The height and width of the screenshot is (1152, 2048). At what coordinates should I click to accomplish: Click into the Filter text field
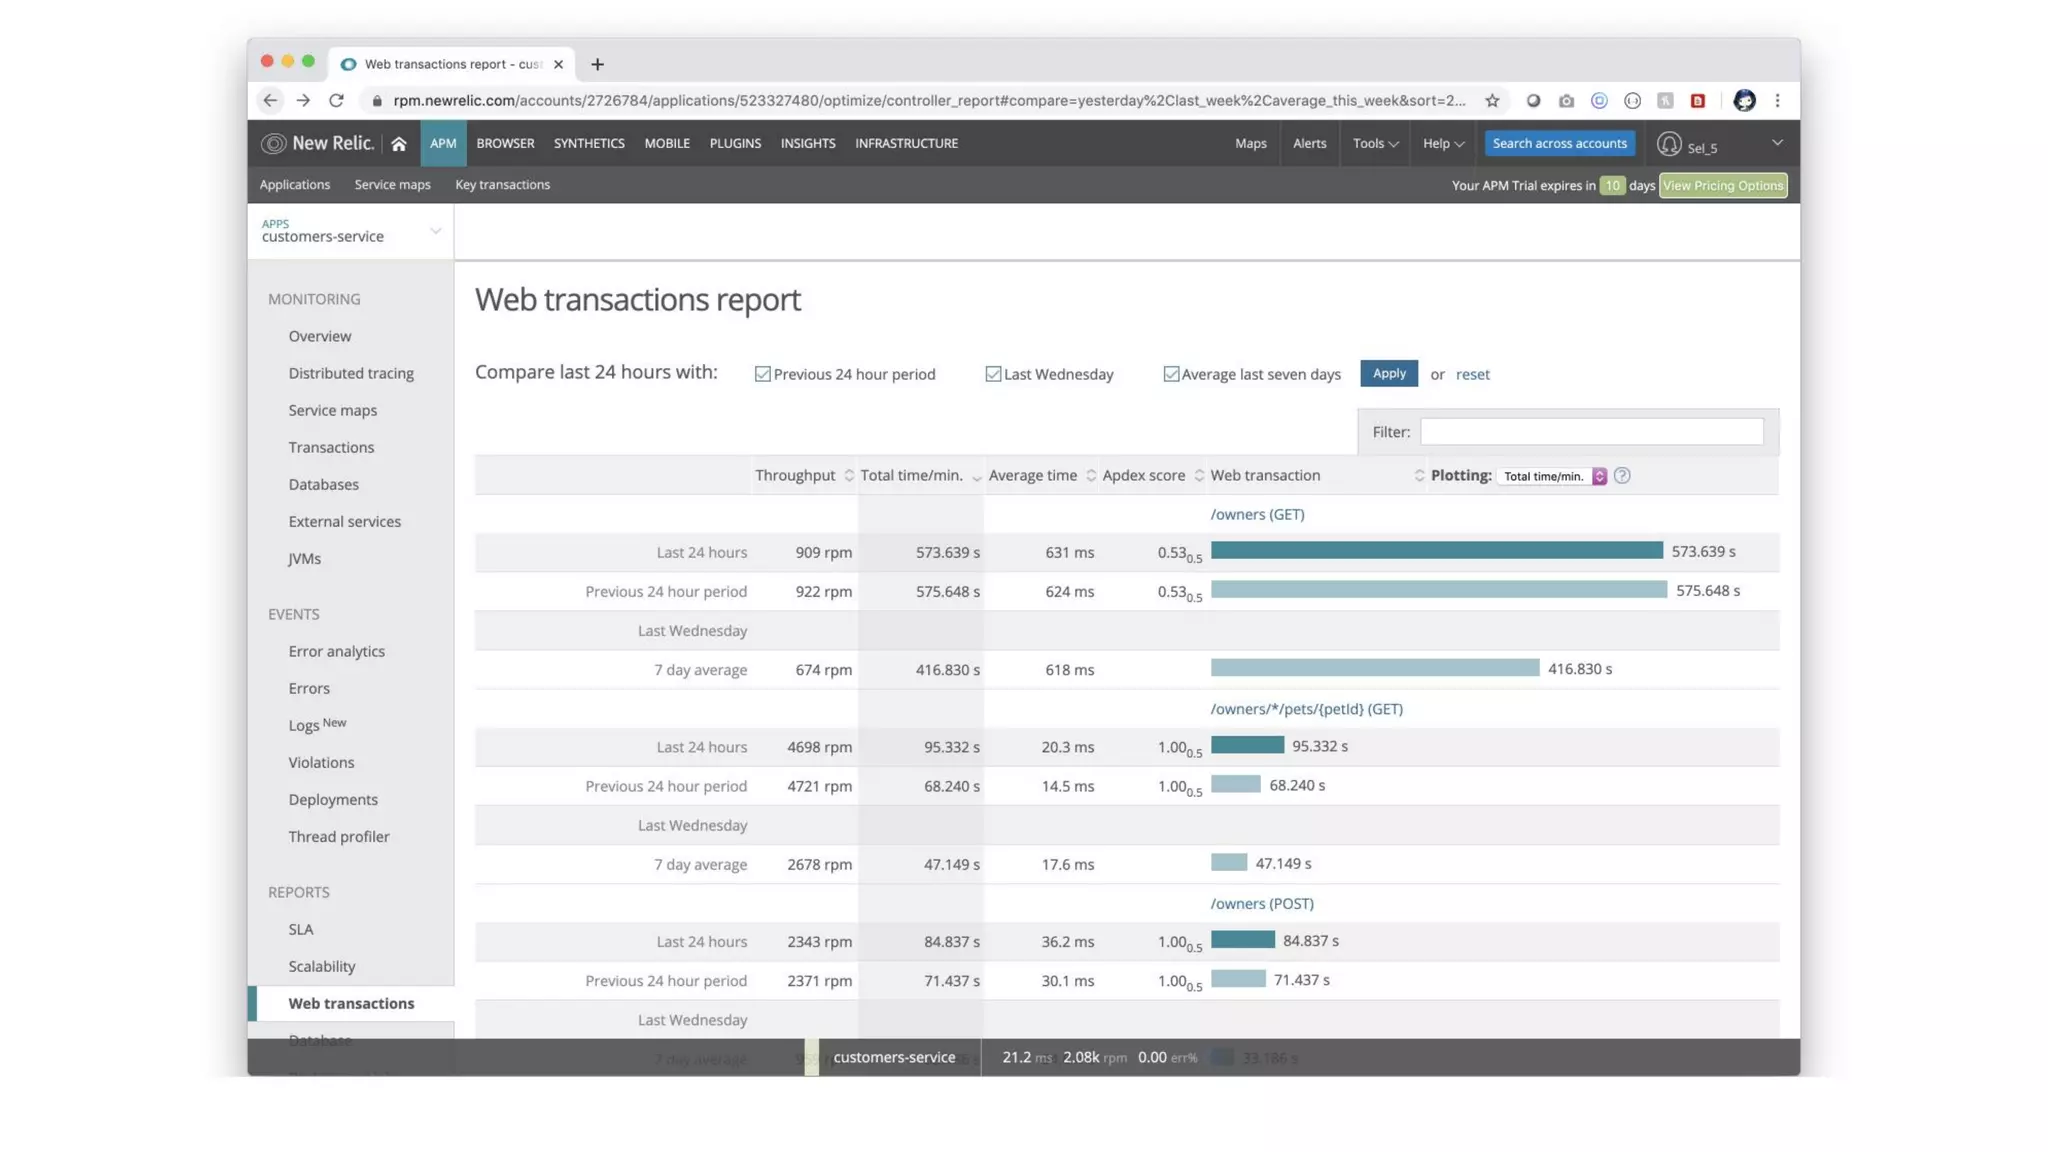(x=1591, y=432)
